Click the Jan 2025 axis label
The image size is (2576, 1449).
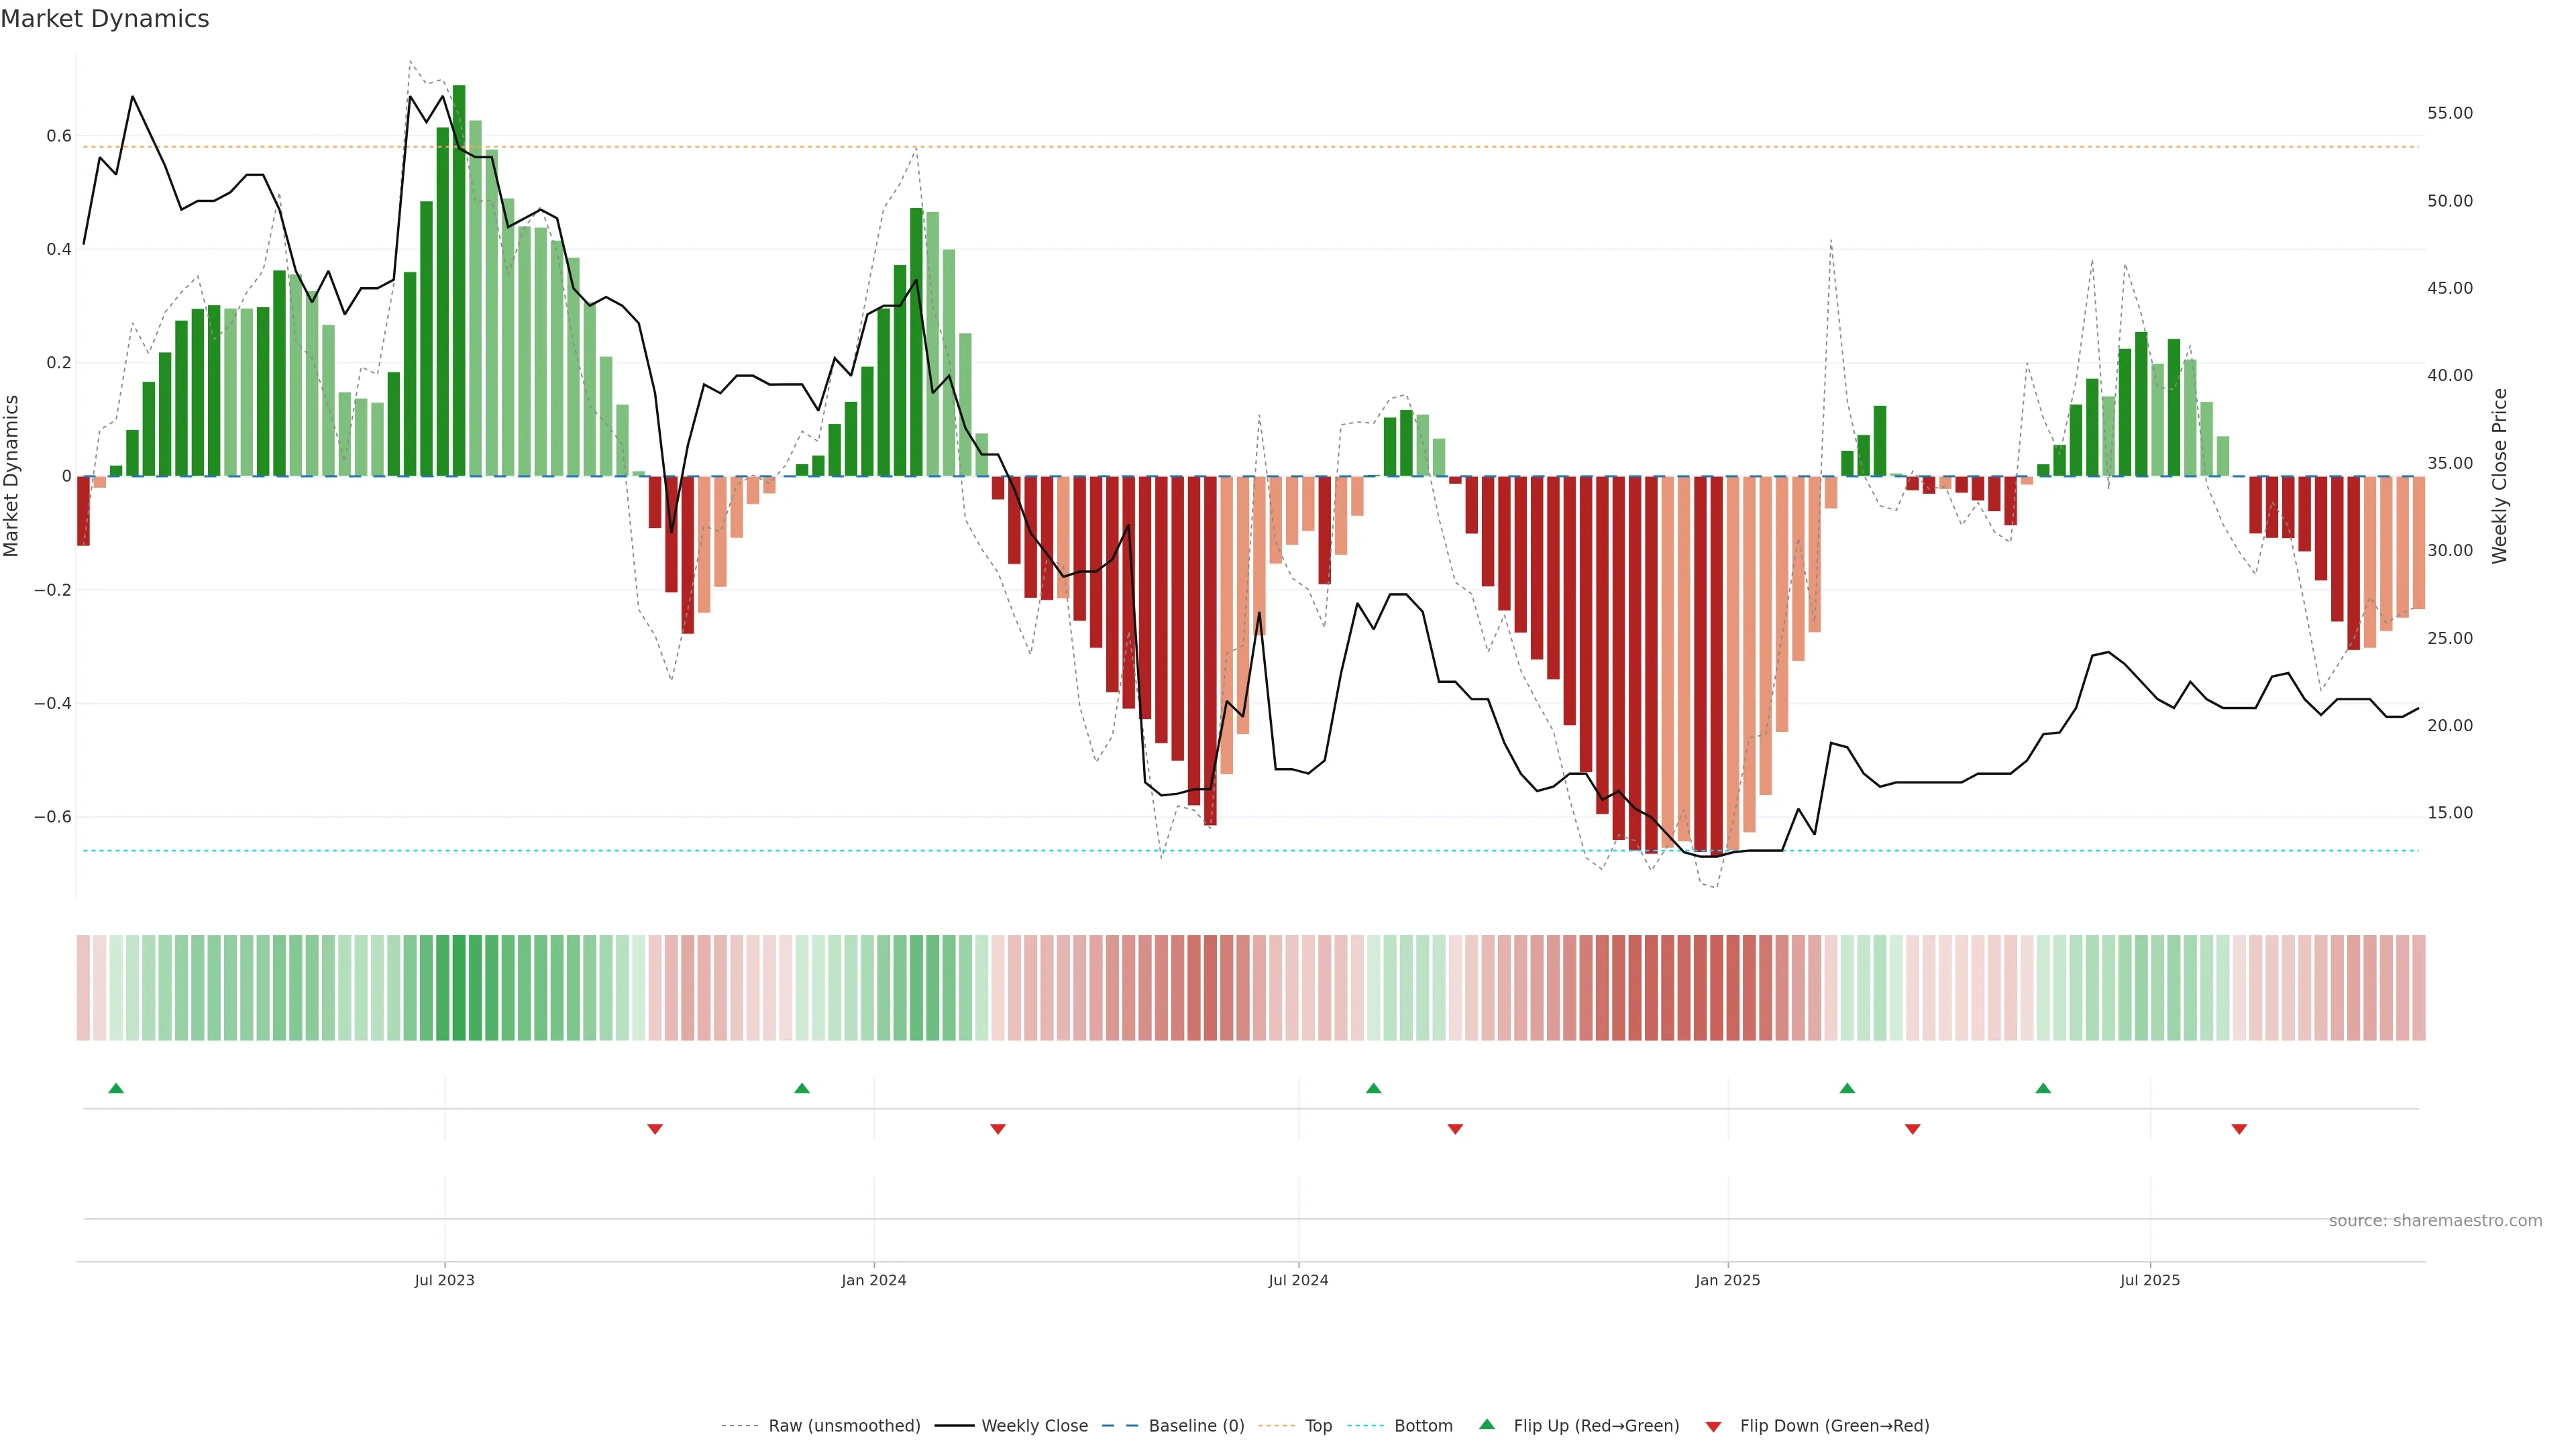(x=1727, y=1280)
